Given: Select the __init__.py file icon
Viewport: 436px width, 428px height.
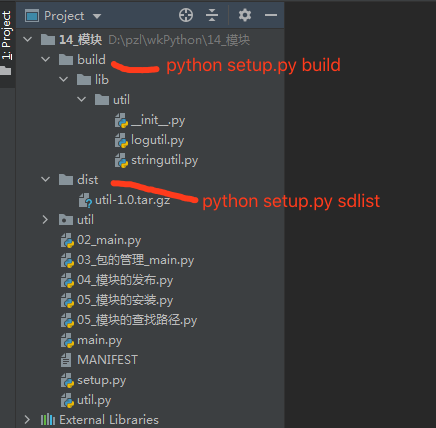Looking at the screenshot, I should (121, 120).
